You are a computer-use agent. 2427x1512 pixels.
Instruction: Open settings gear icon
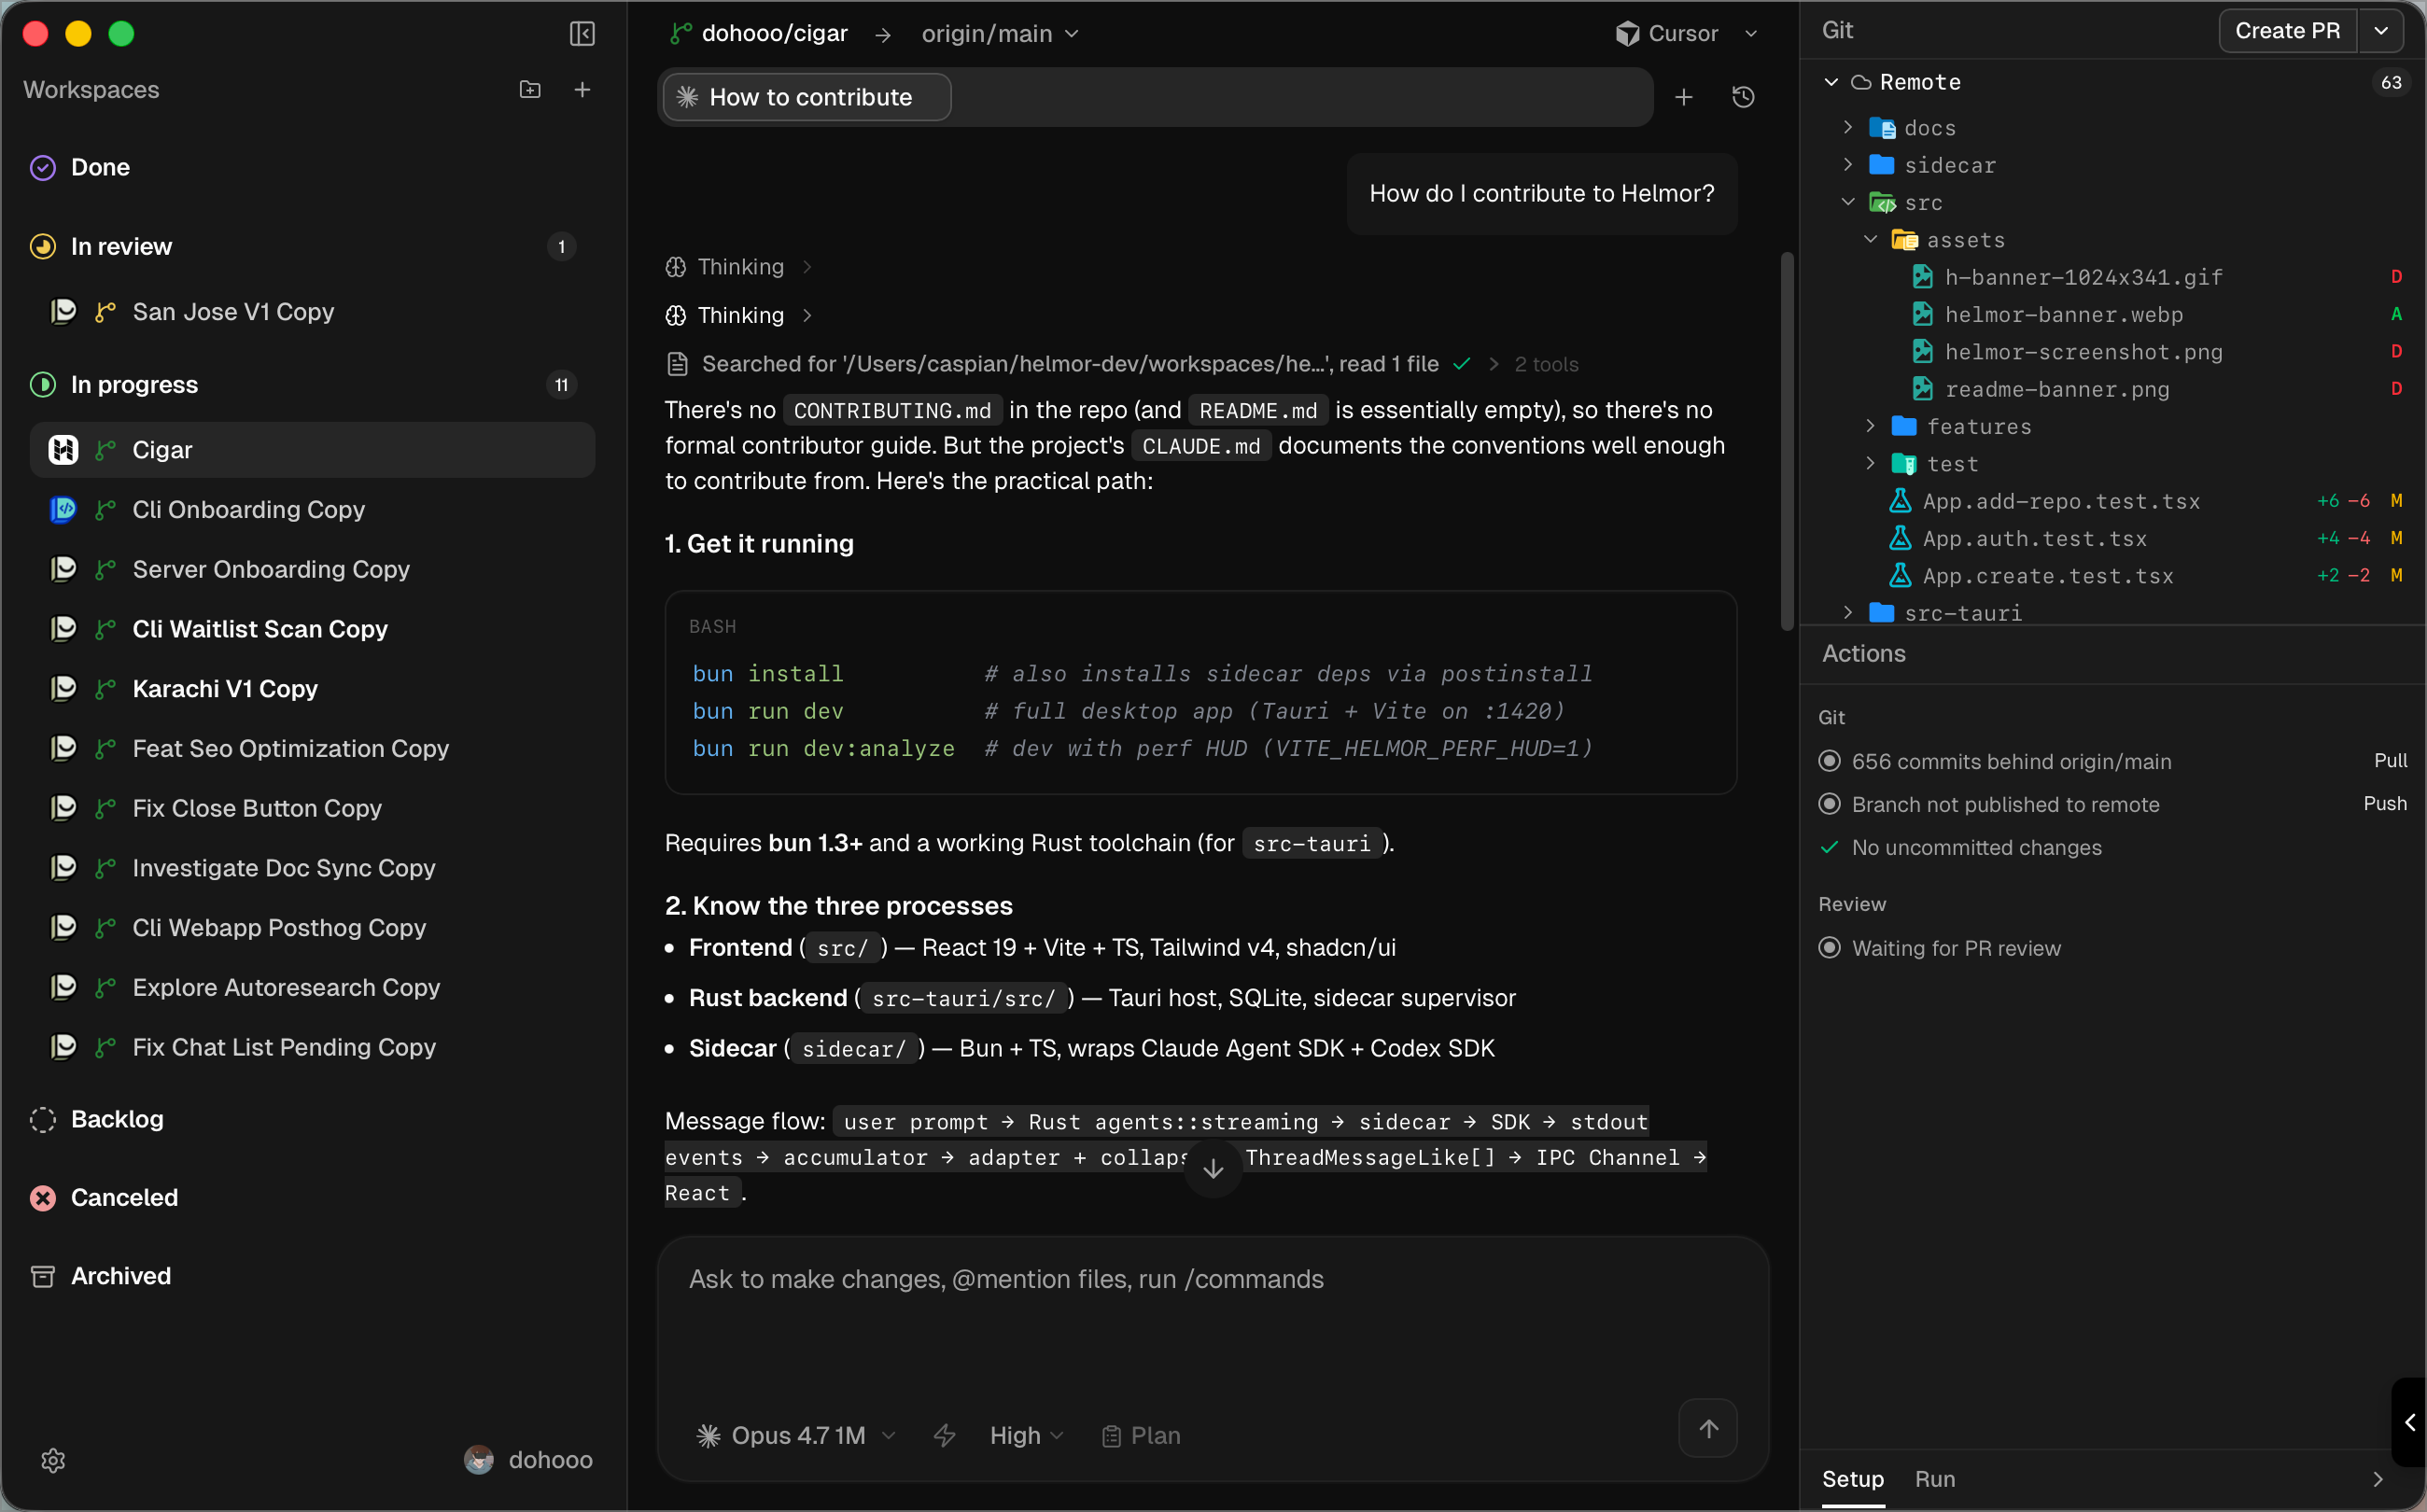point(54,1460)
